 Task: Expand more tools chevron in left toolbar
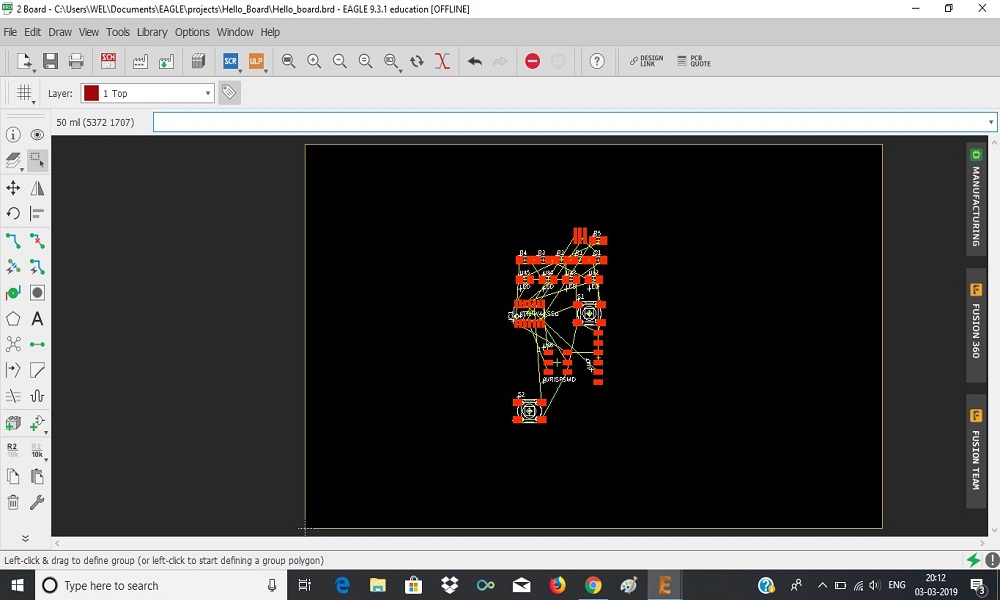[25, 538]
